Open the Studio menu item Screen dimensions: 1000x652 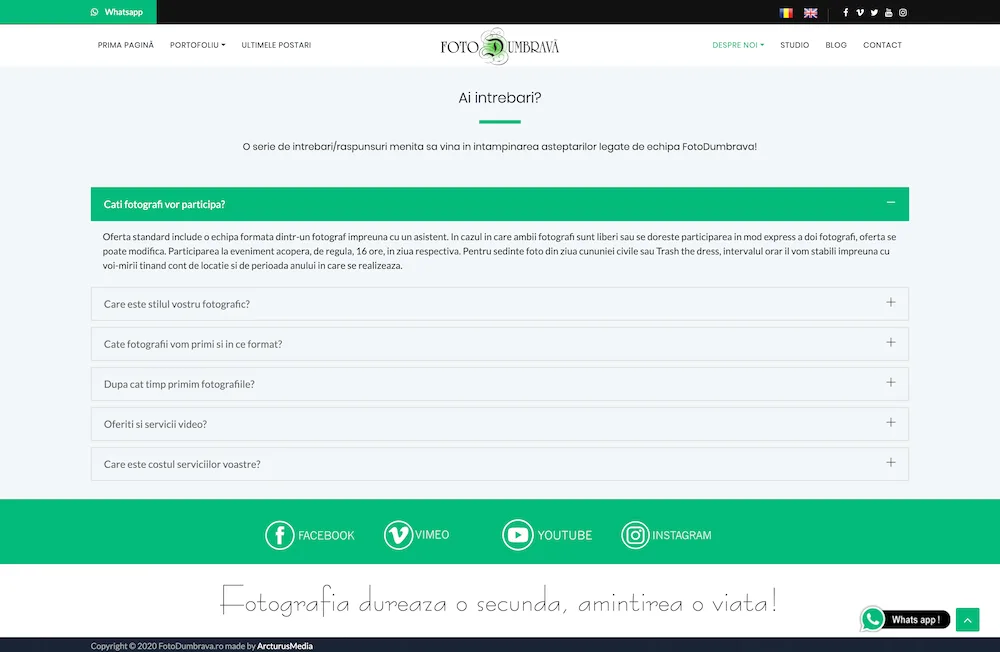(x=794, y=45)
